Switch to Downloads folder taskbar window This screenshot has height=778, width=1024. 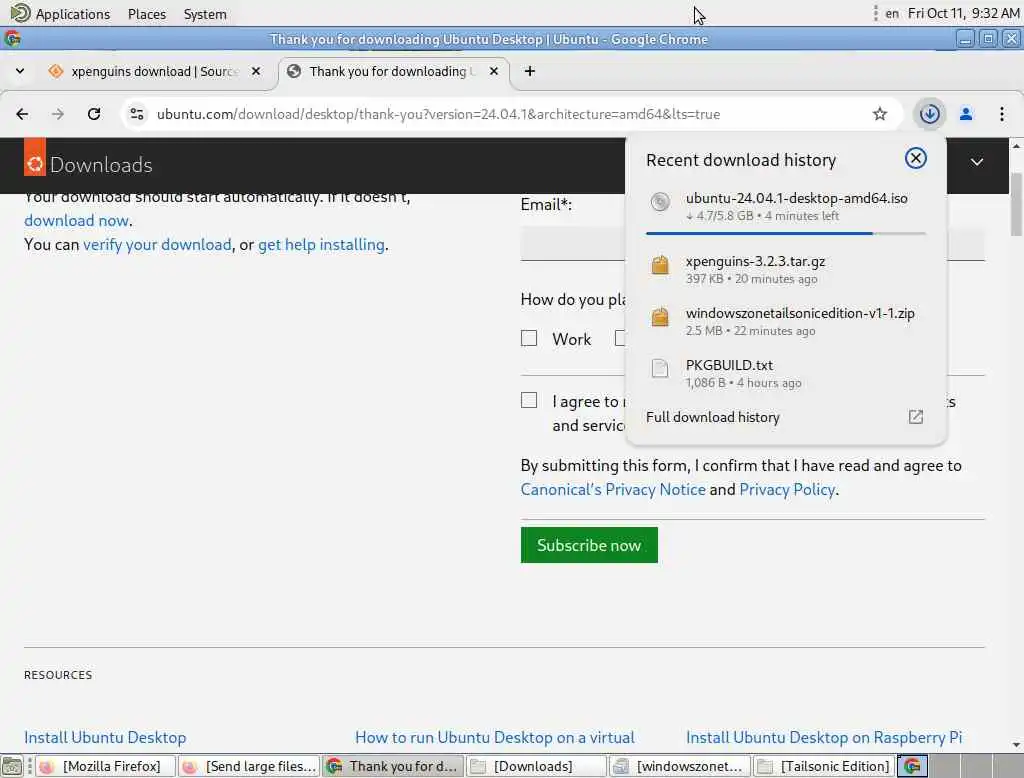coord(536,766)
